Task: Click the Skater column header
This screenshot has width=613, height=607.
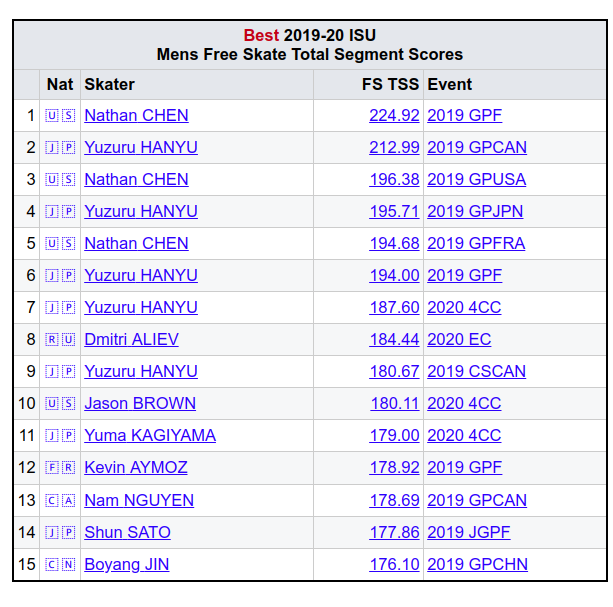Action: 109,84
